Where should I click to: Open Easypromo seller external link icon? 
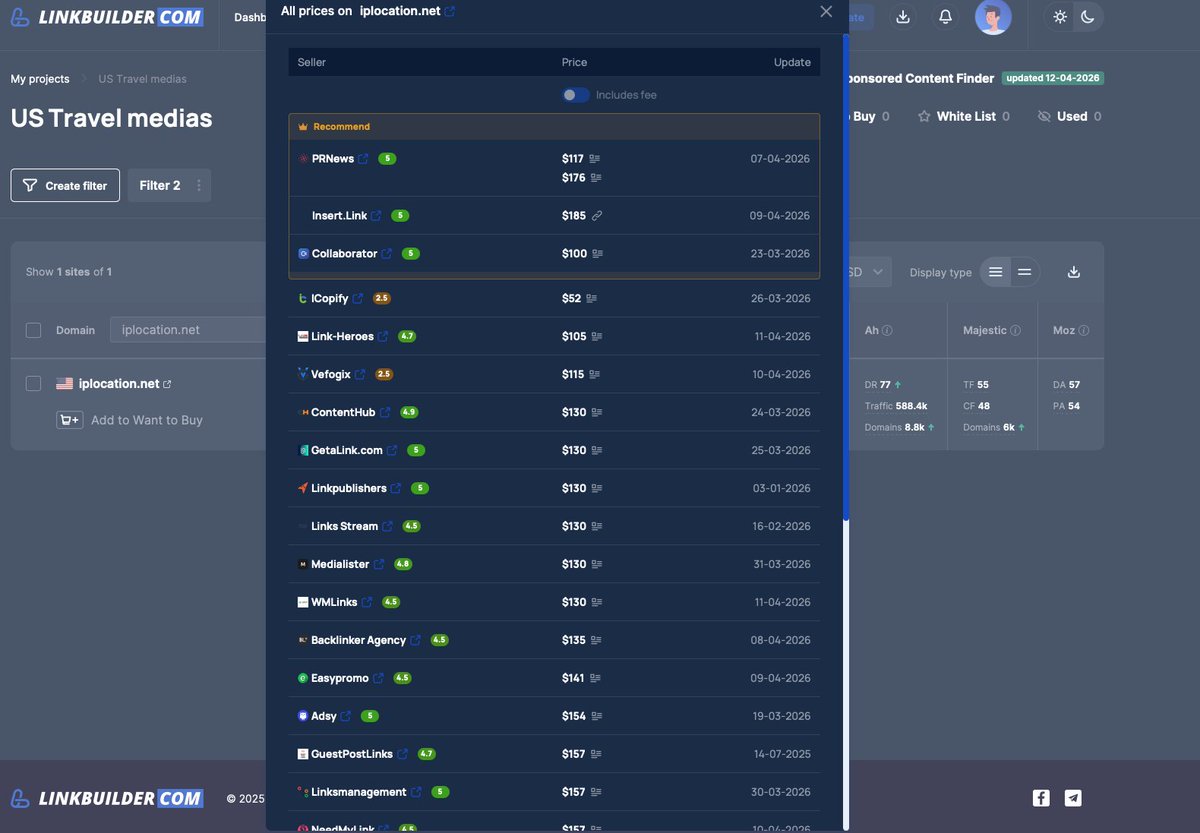378,679
